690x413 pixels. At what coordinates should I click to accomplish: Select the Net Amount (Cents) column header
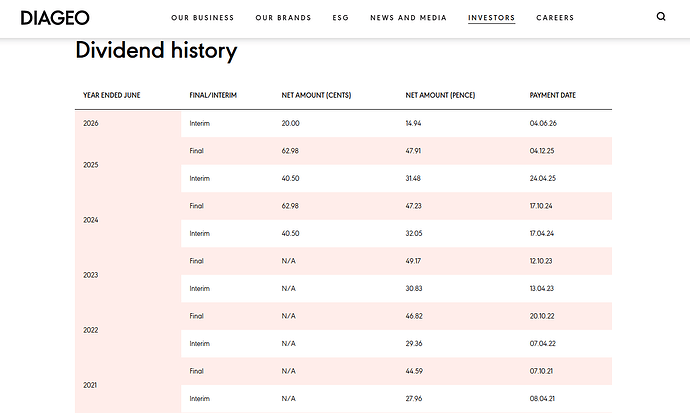tap(316, 95)
